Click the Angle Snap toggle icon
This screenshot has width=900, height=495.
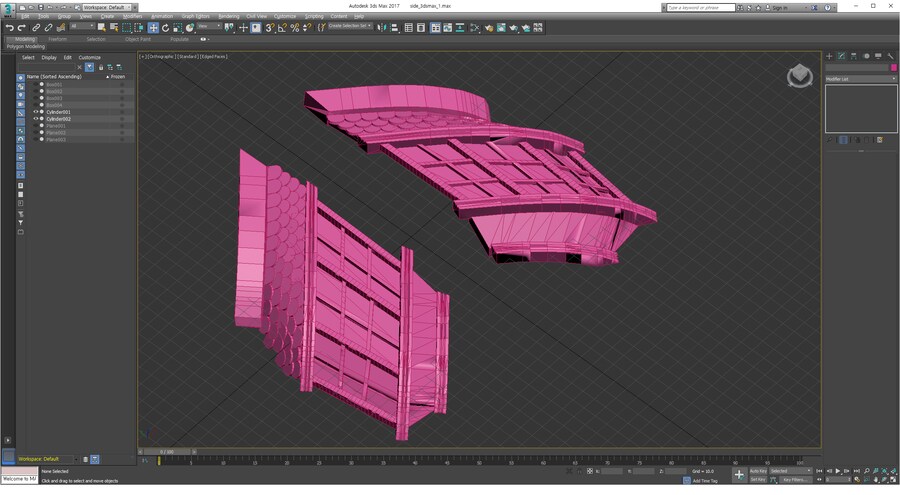[x=282, y=28]
